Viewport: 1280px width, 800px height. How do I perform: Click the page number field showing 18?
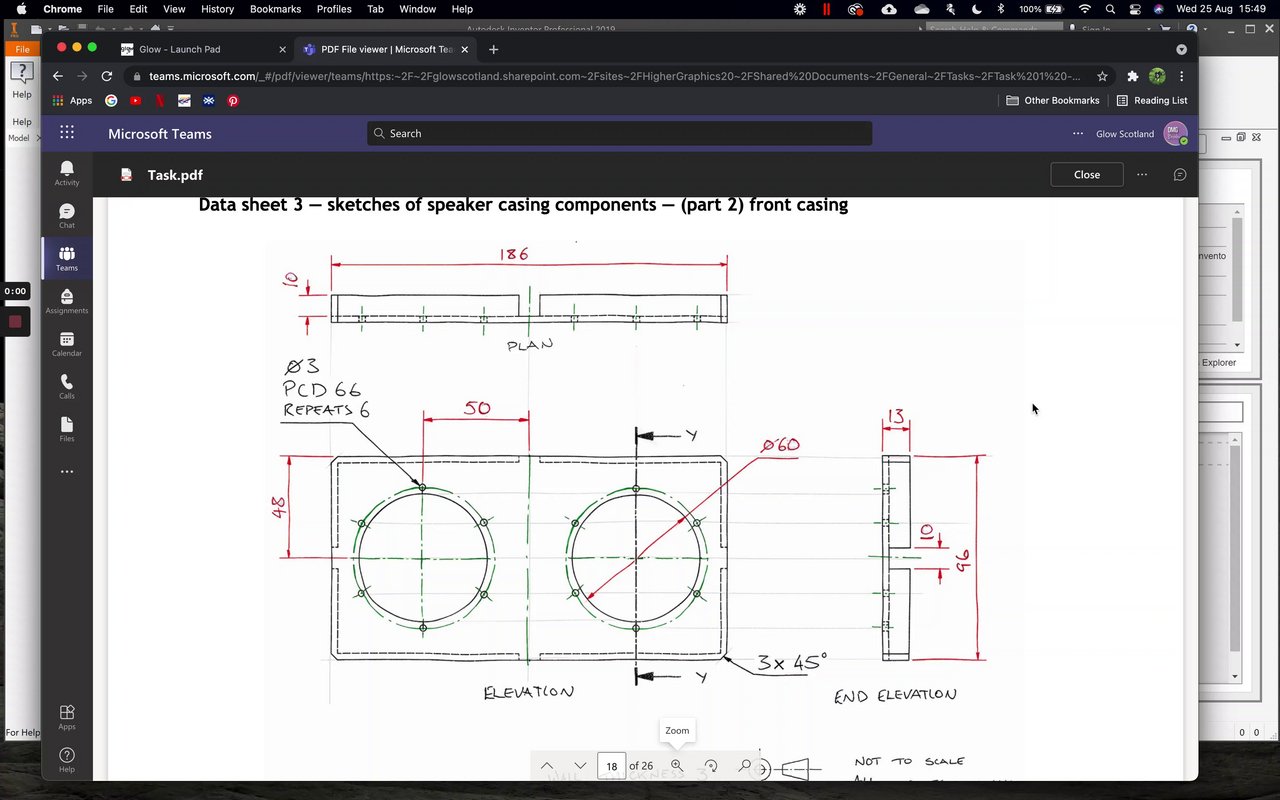pos(611,766)
